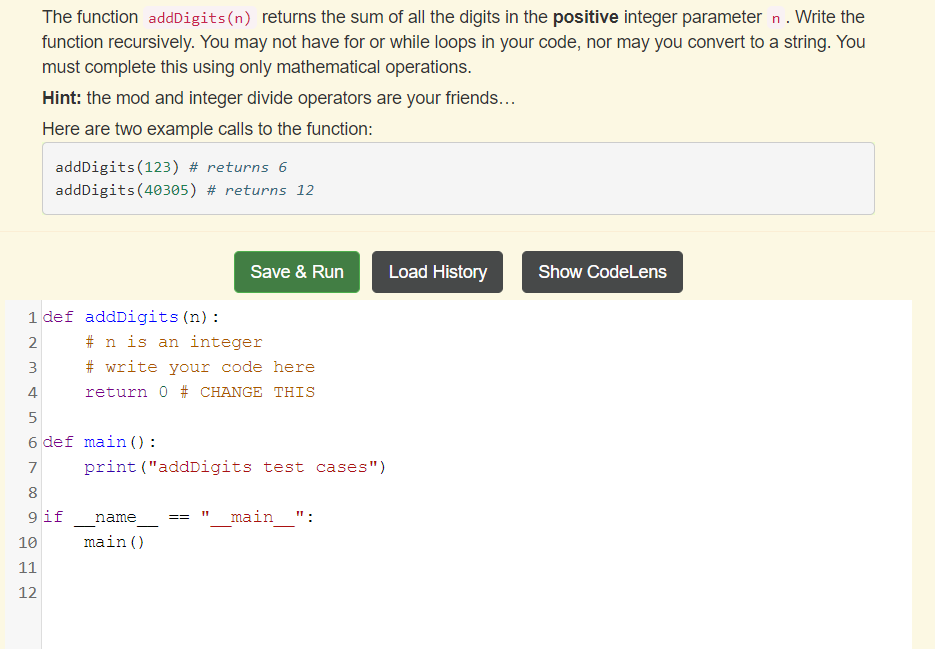Viewport: 935px width, 649px height.
Task: Show CodeLens for the code
Action: tap(602, 272)
